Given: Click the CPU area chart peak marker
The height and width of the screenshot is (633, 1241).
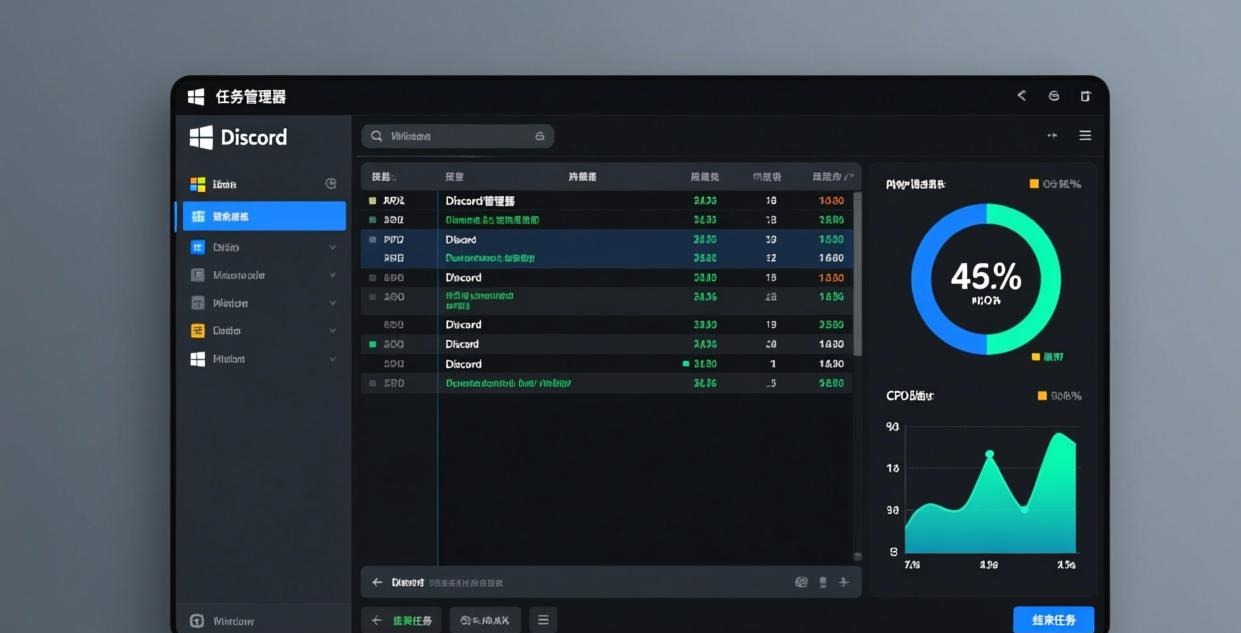Looking at the screenshot, I should coord(990,454).
